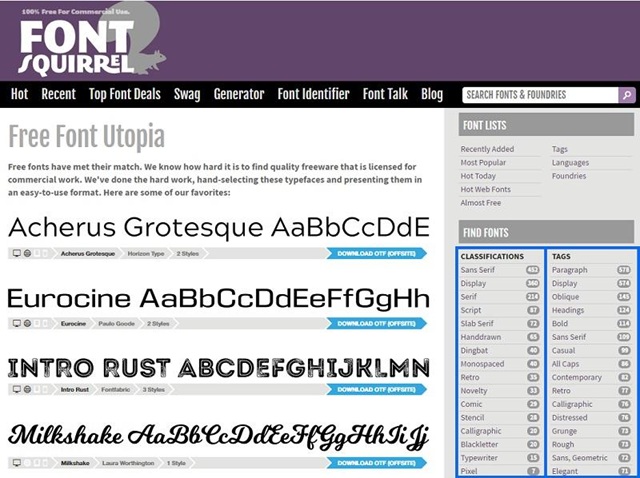Click the search magnifier icon
This screenshot has width=640, height=478.
pyautogui.click(x=626, y=96)
